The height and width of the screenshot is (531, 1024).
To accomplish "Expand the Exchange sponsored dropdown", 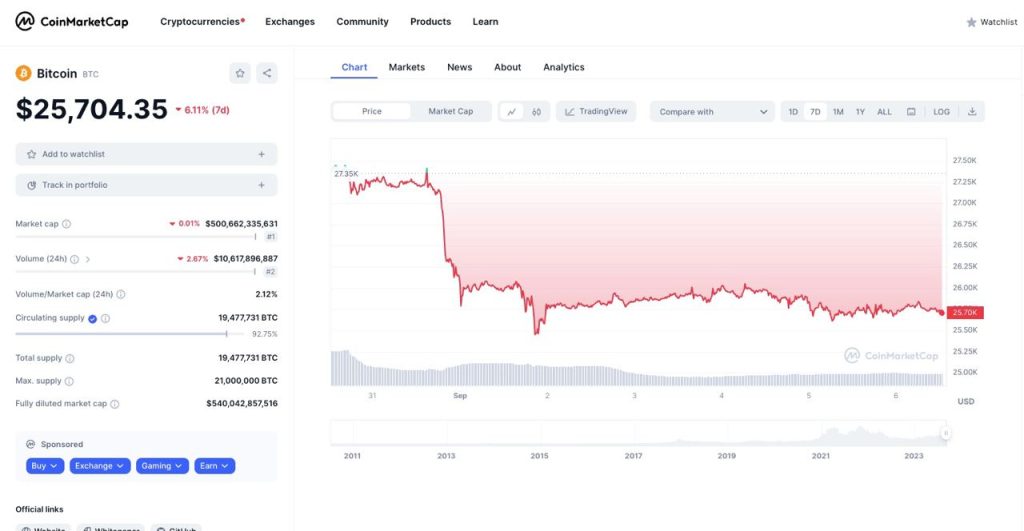I will (100, 466).
